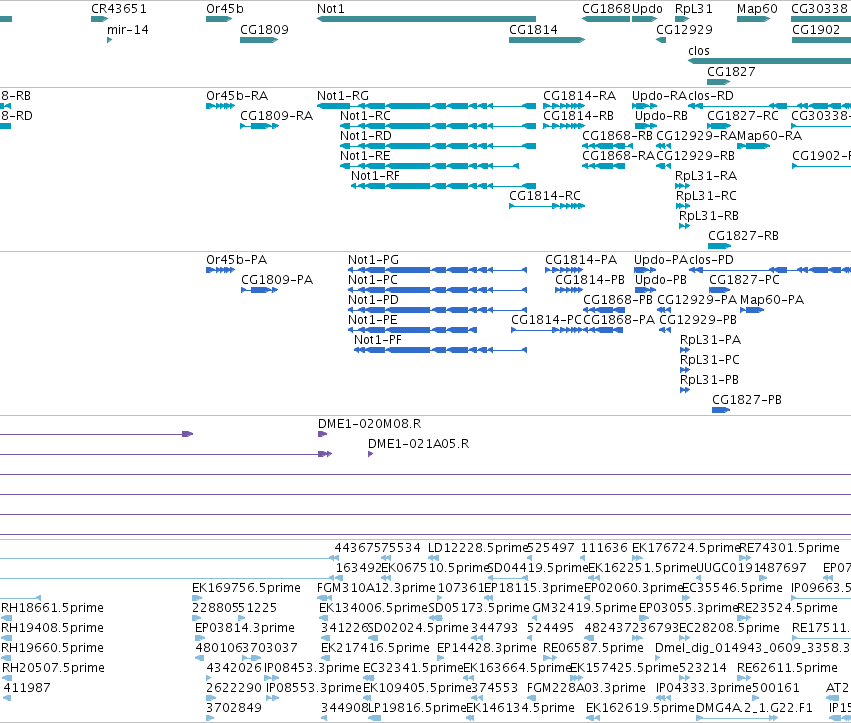The height and width of the screenshot is (723, 851).
Task: Click the Not1-PC protein label
Action: [x=373, y=280]
